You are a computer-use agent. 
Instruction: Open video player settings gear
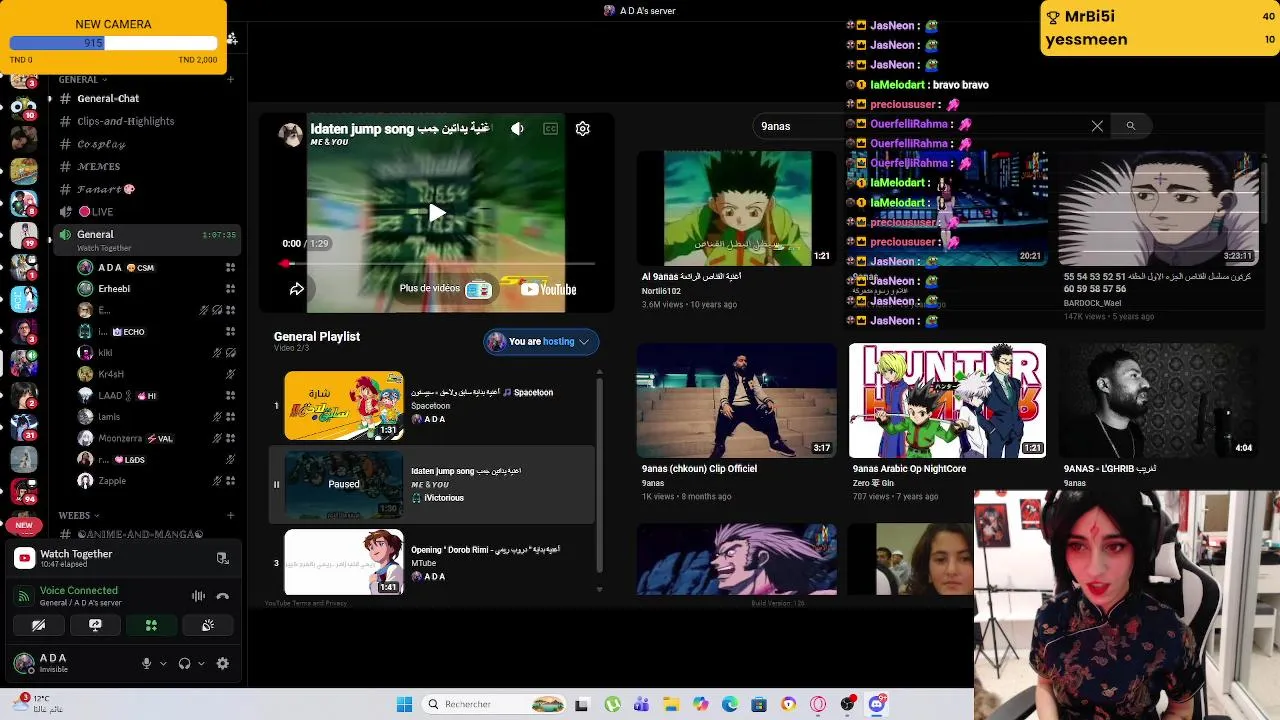583,129
